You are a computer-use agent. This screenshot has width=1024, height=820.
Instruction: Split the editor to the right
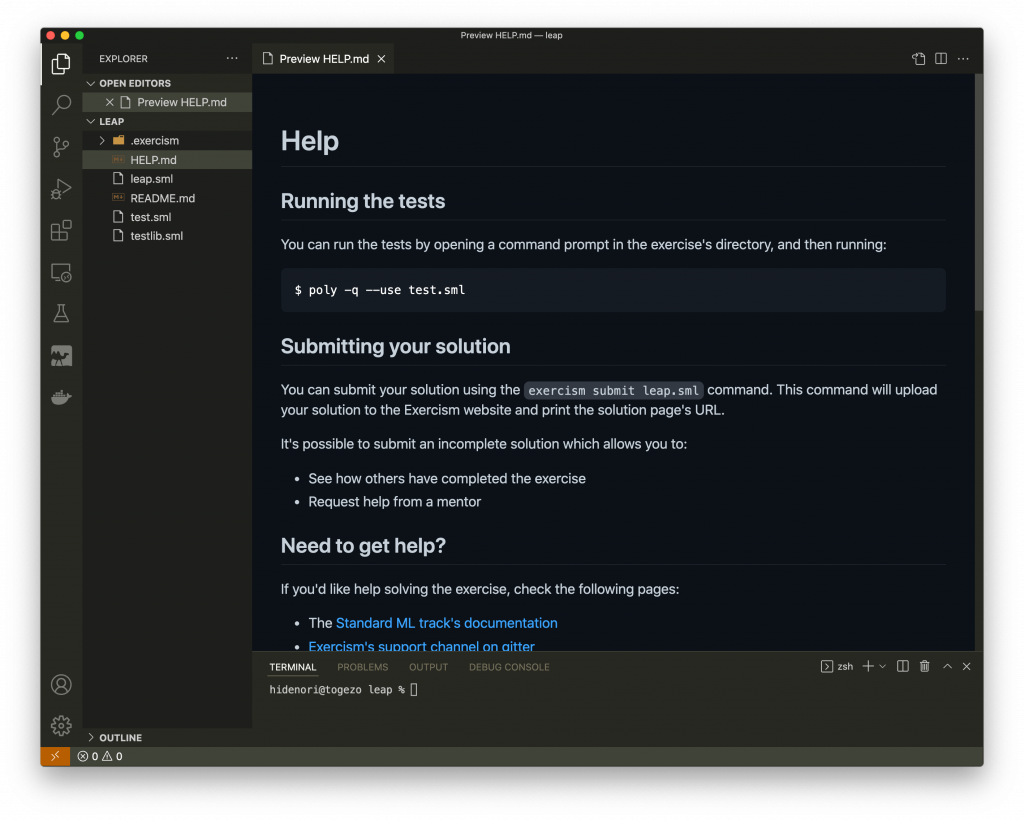[941, 59]
